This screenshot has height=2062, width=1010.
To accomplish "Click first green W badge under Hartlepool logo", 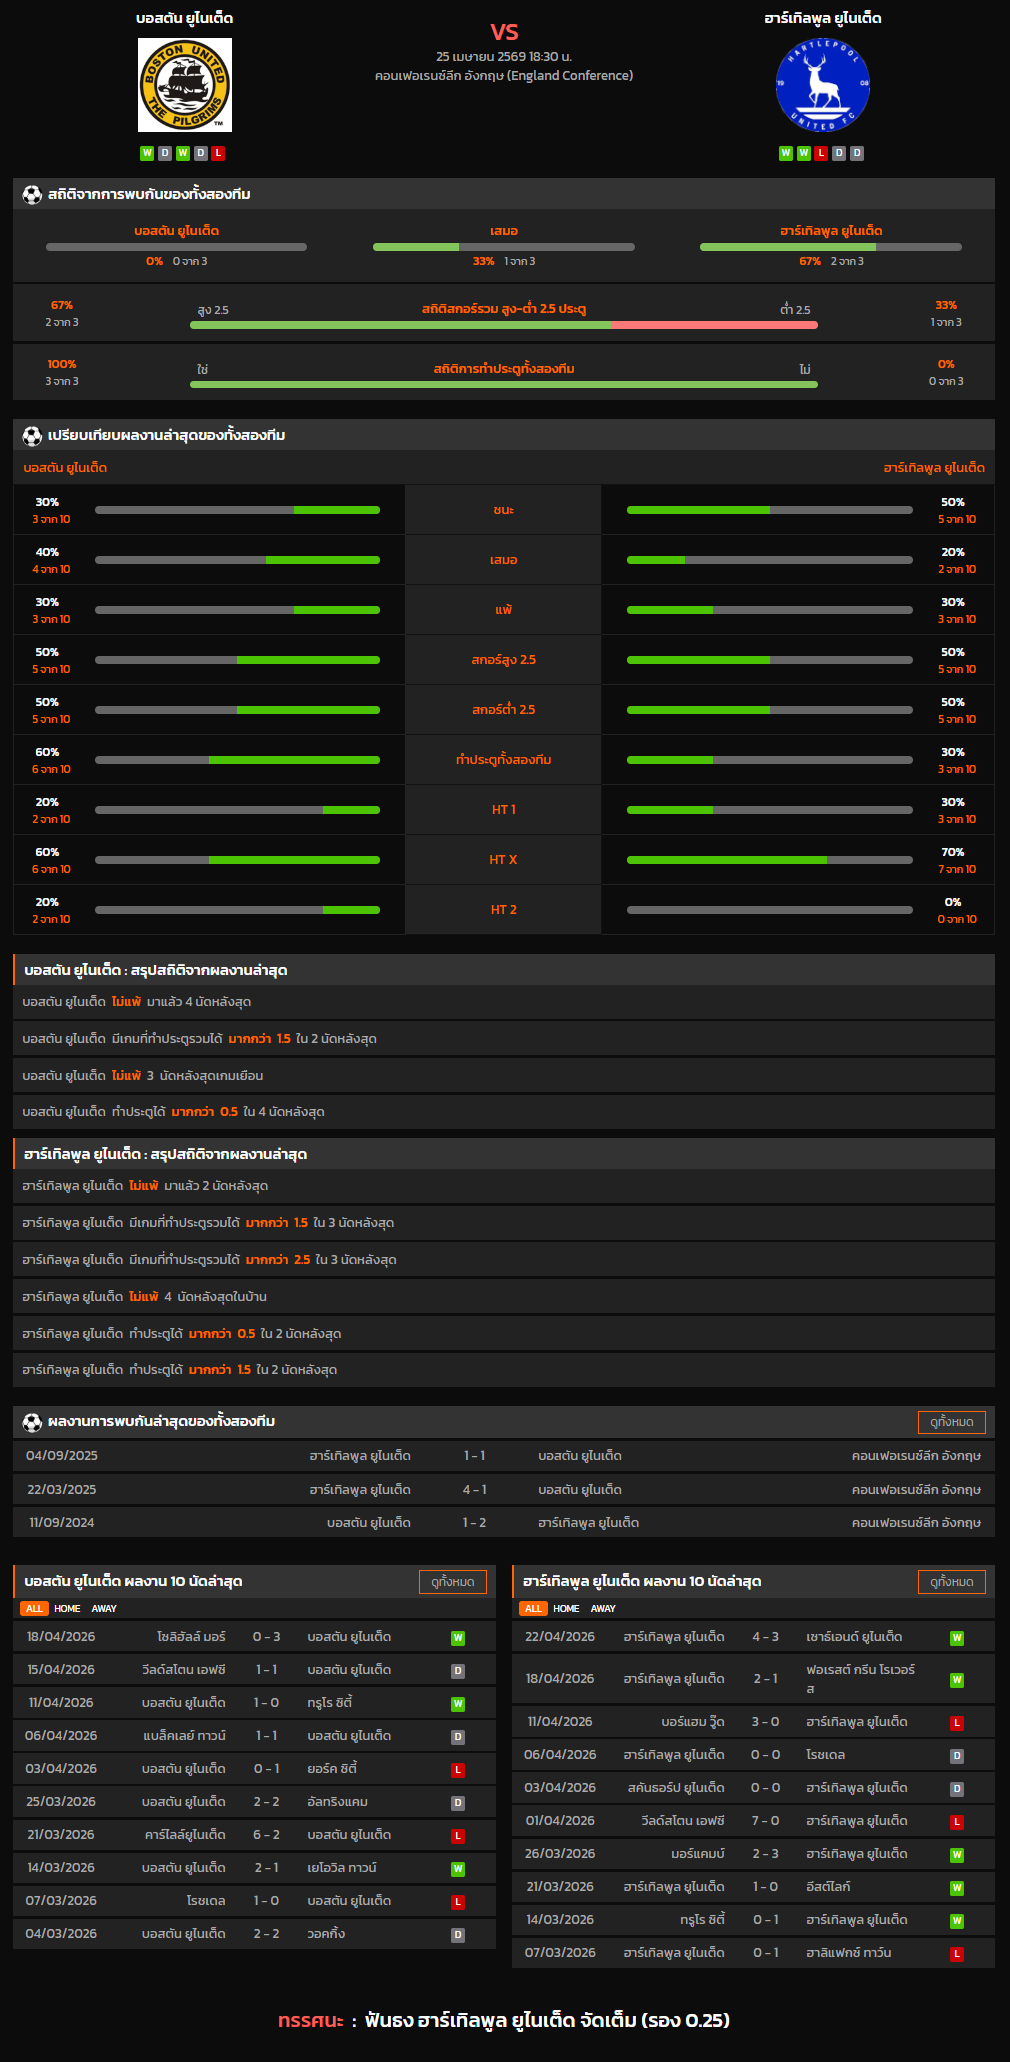I will pyautogui.click(x=785, y=153).
